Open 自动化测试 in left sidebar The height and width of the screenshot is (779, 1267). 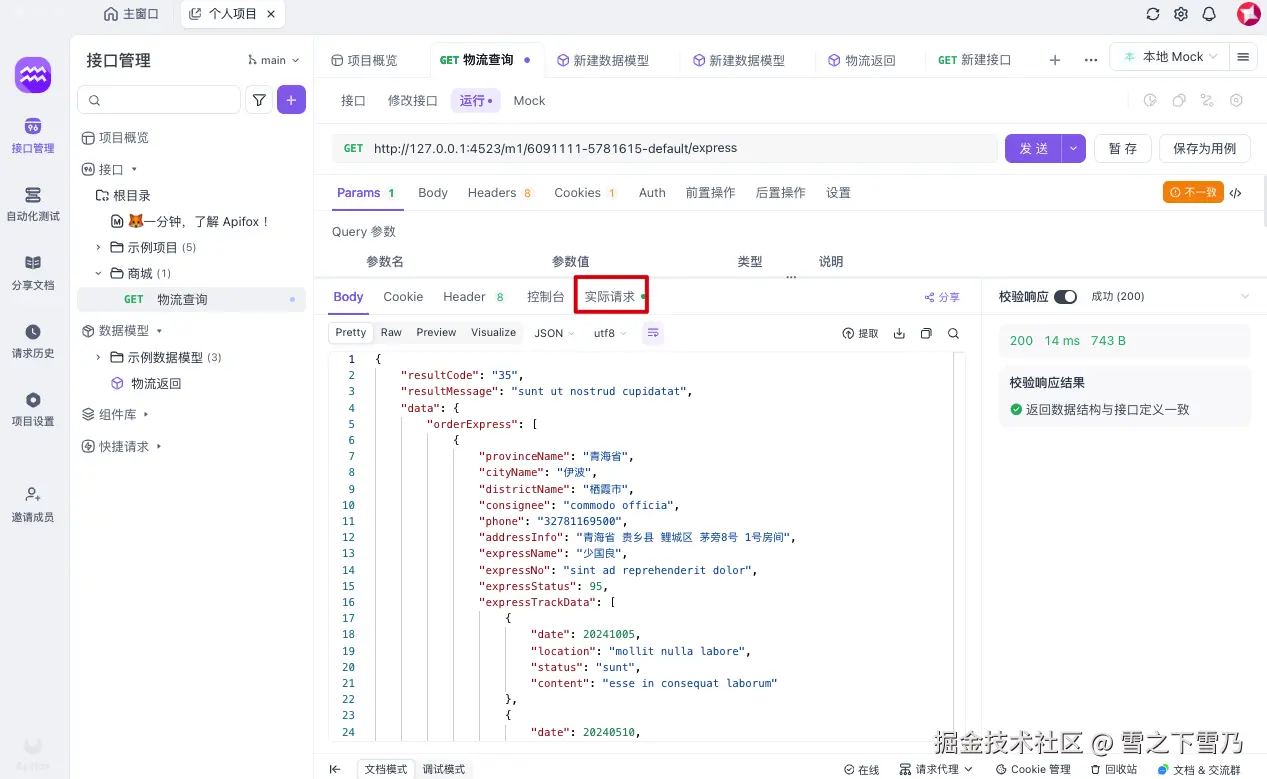coord(33,204)
